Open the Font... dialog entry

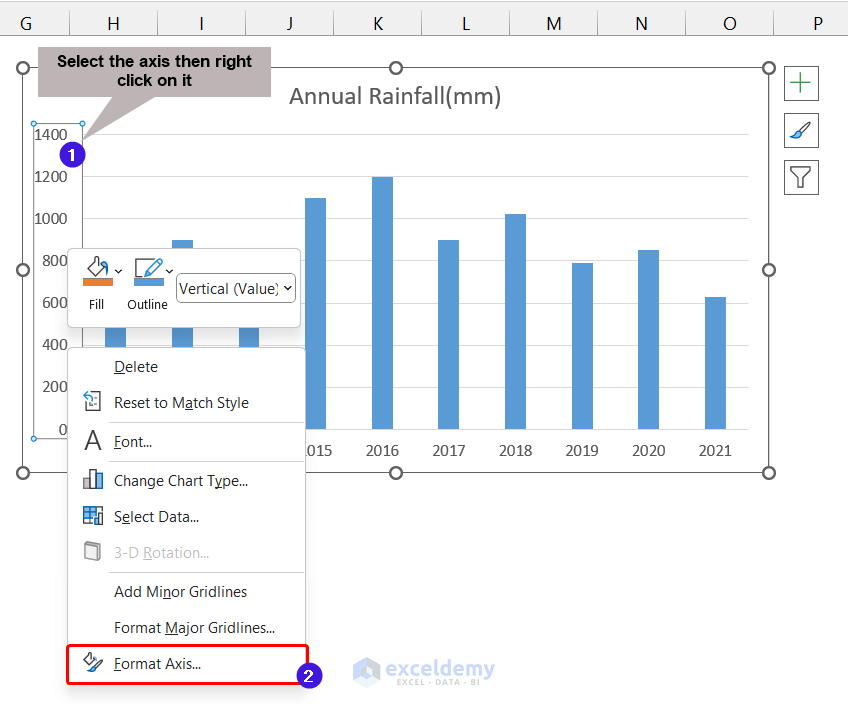(x=187, y=442)
